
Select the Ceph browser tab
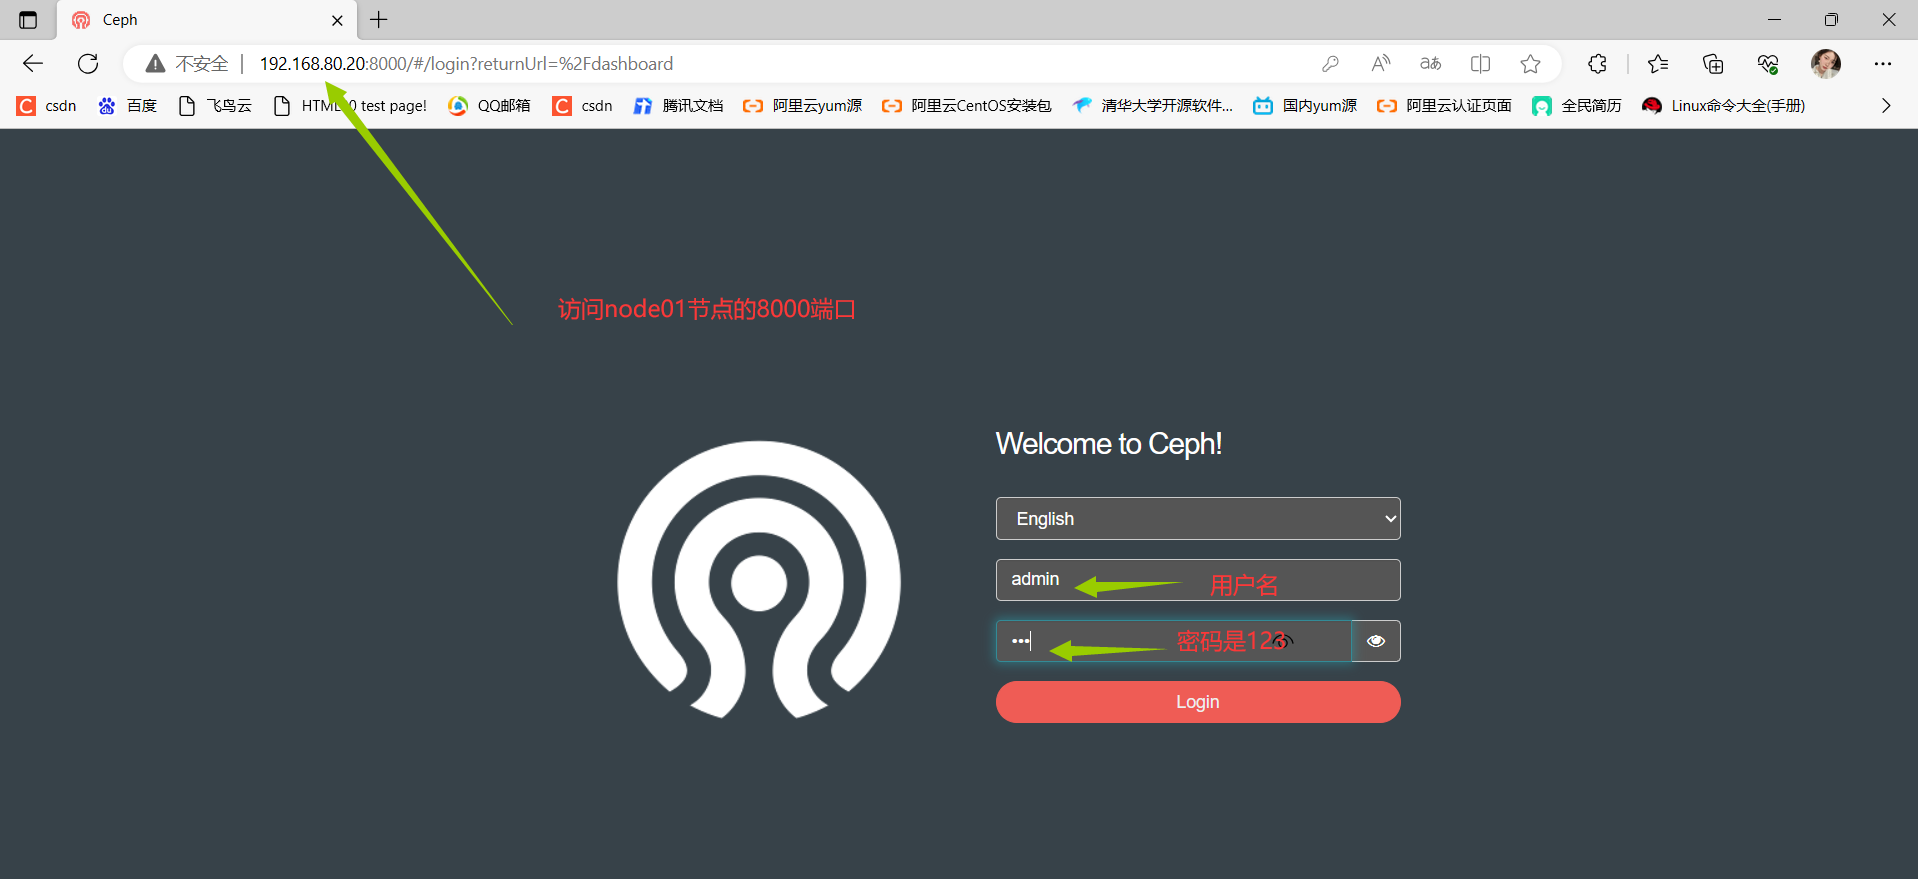[208, 20]
